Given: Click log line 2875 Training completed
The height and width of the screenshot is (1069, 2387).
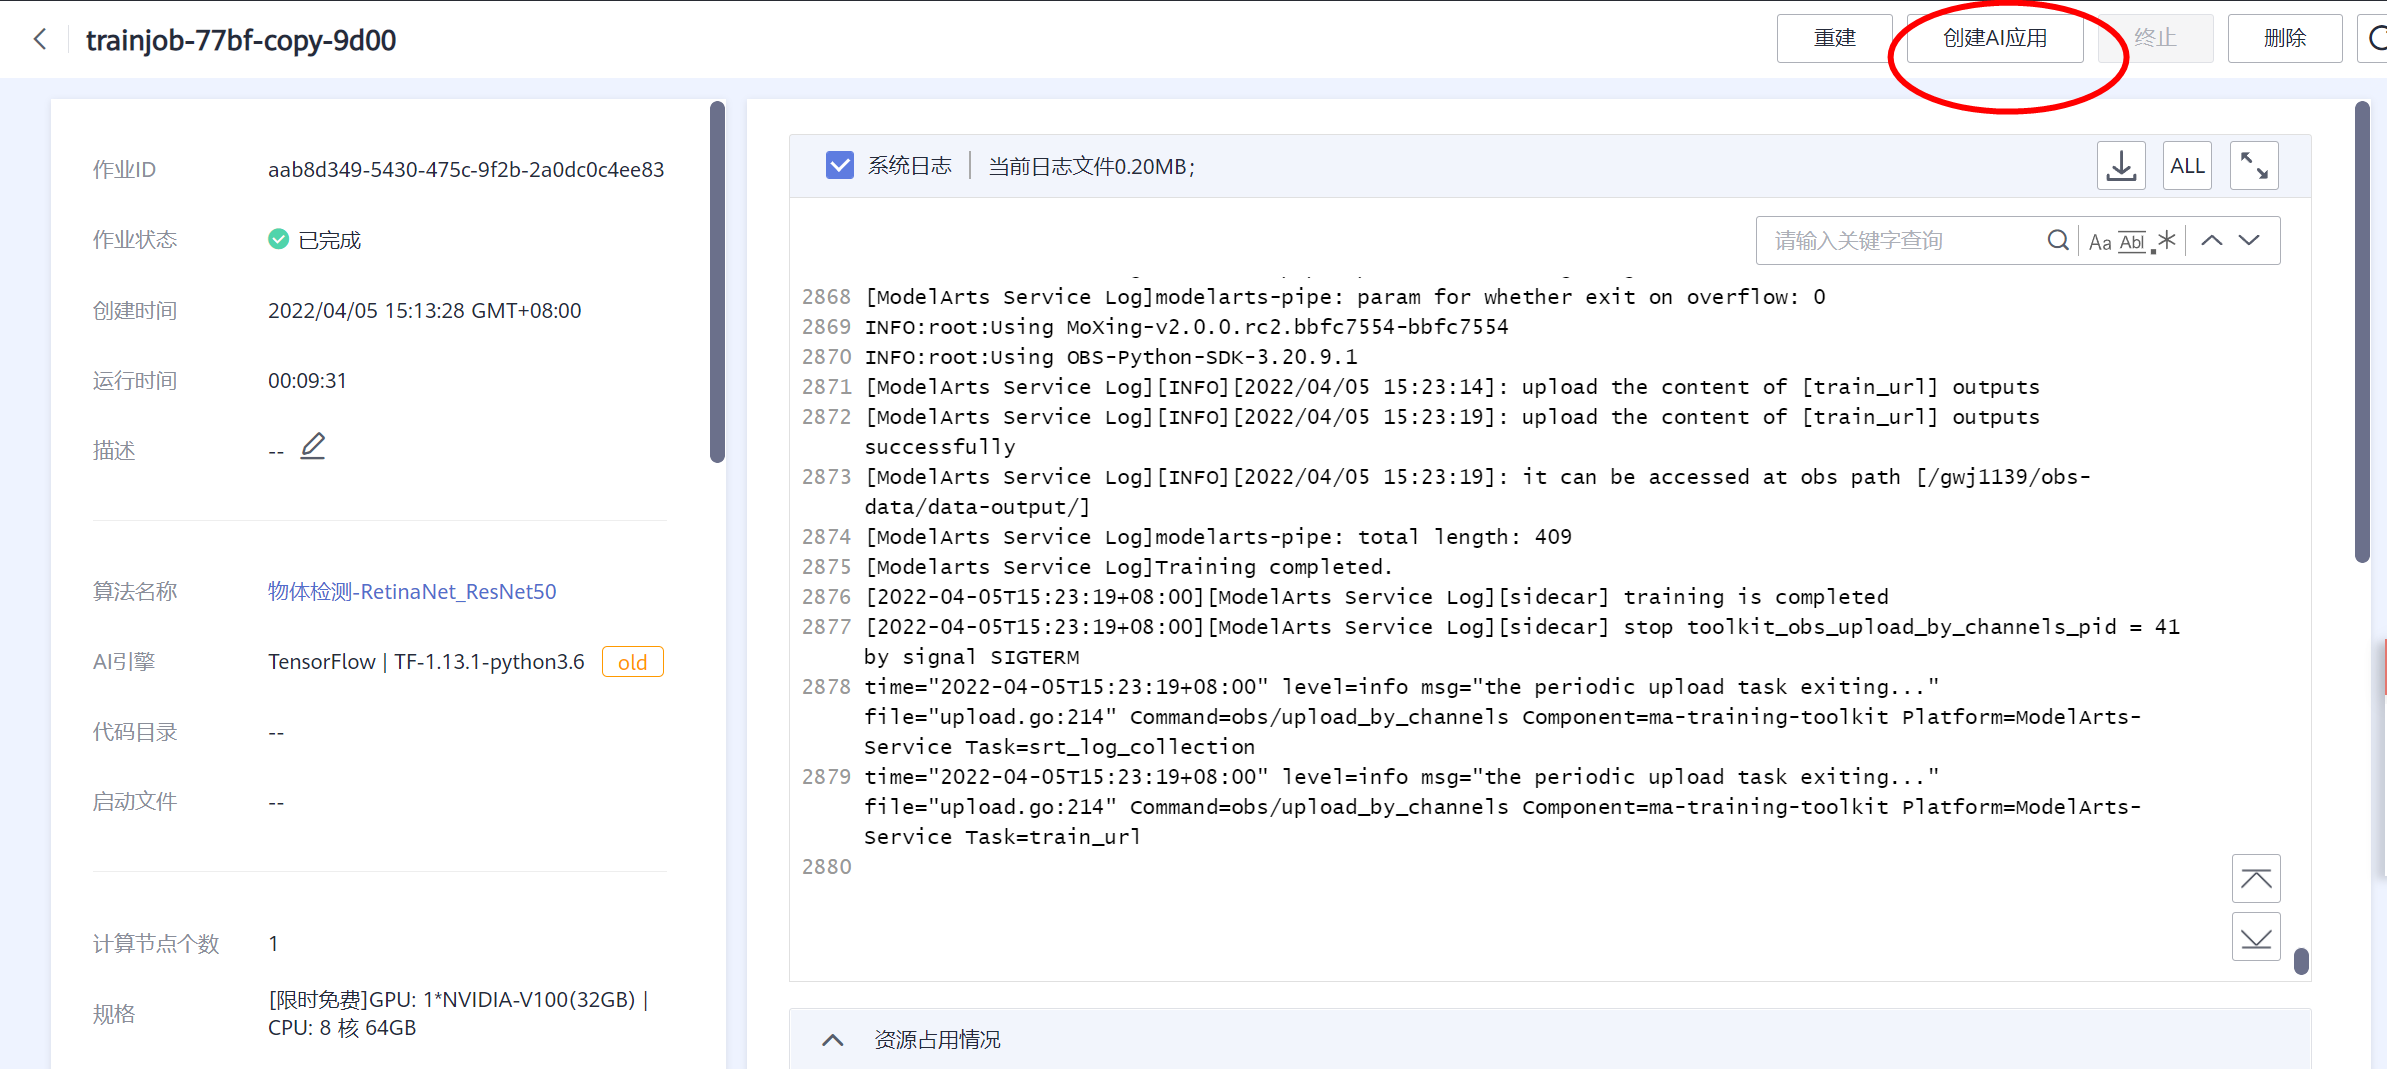Looking at the screenshot, I should tap(1128, 567).
